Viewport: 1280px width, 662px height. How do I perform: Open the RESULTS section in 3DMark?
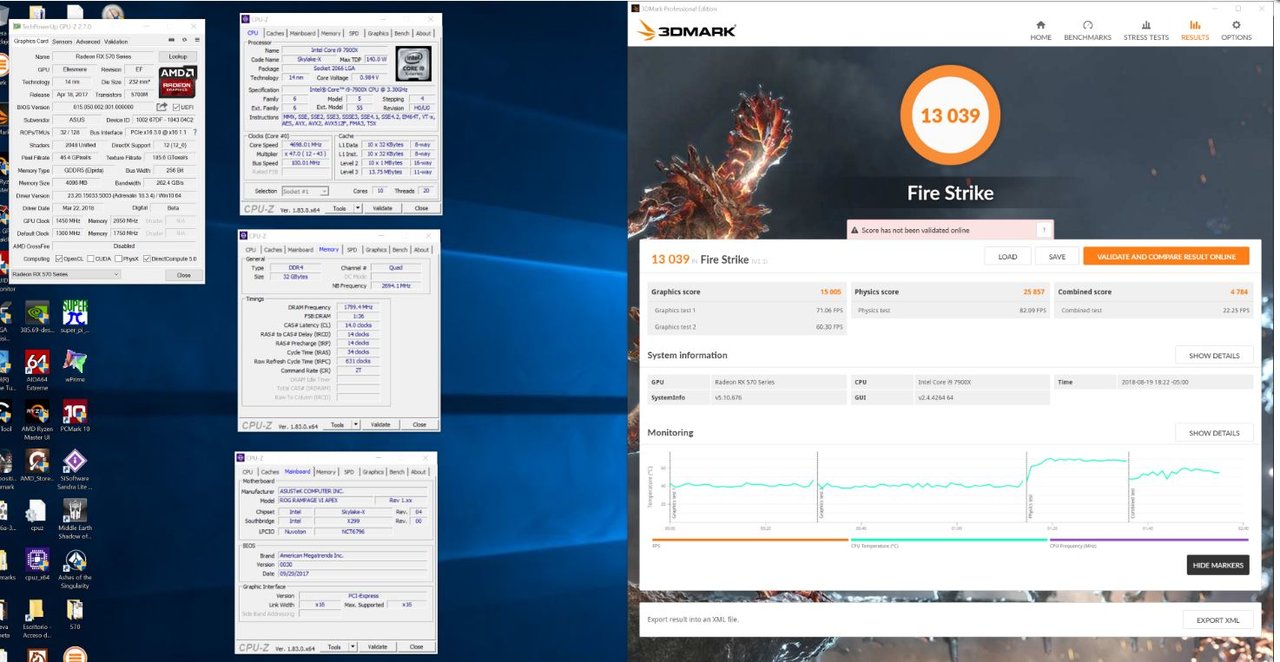1195,30
